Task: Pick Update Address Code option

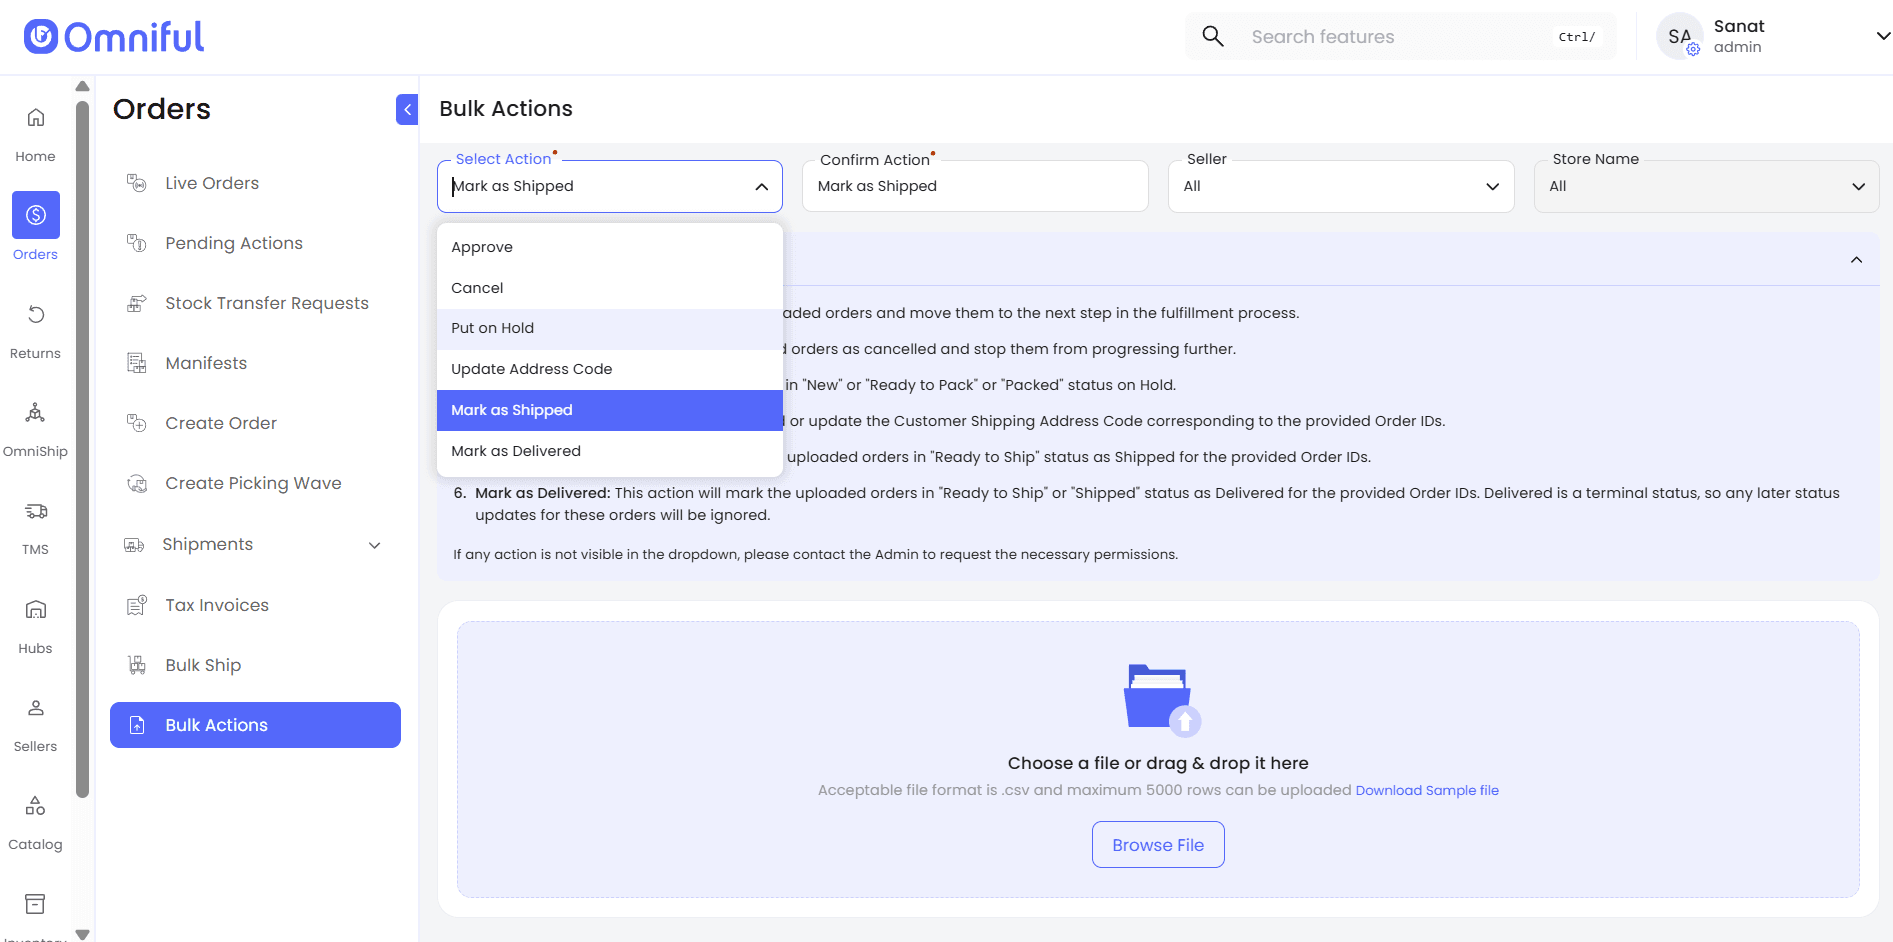Action: click(x=532, y=369)
